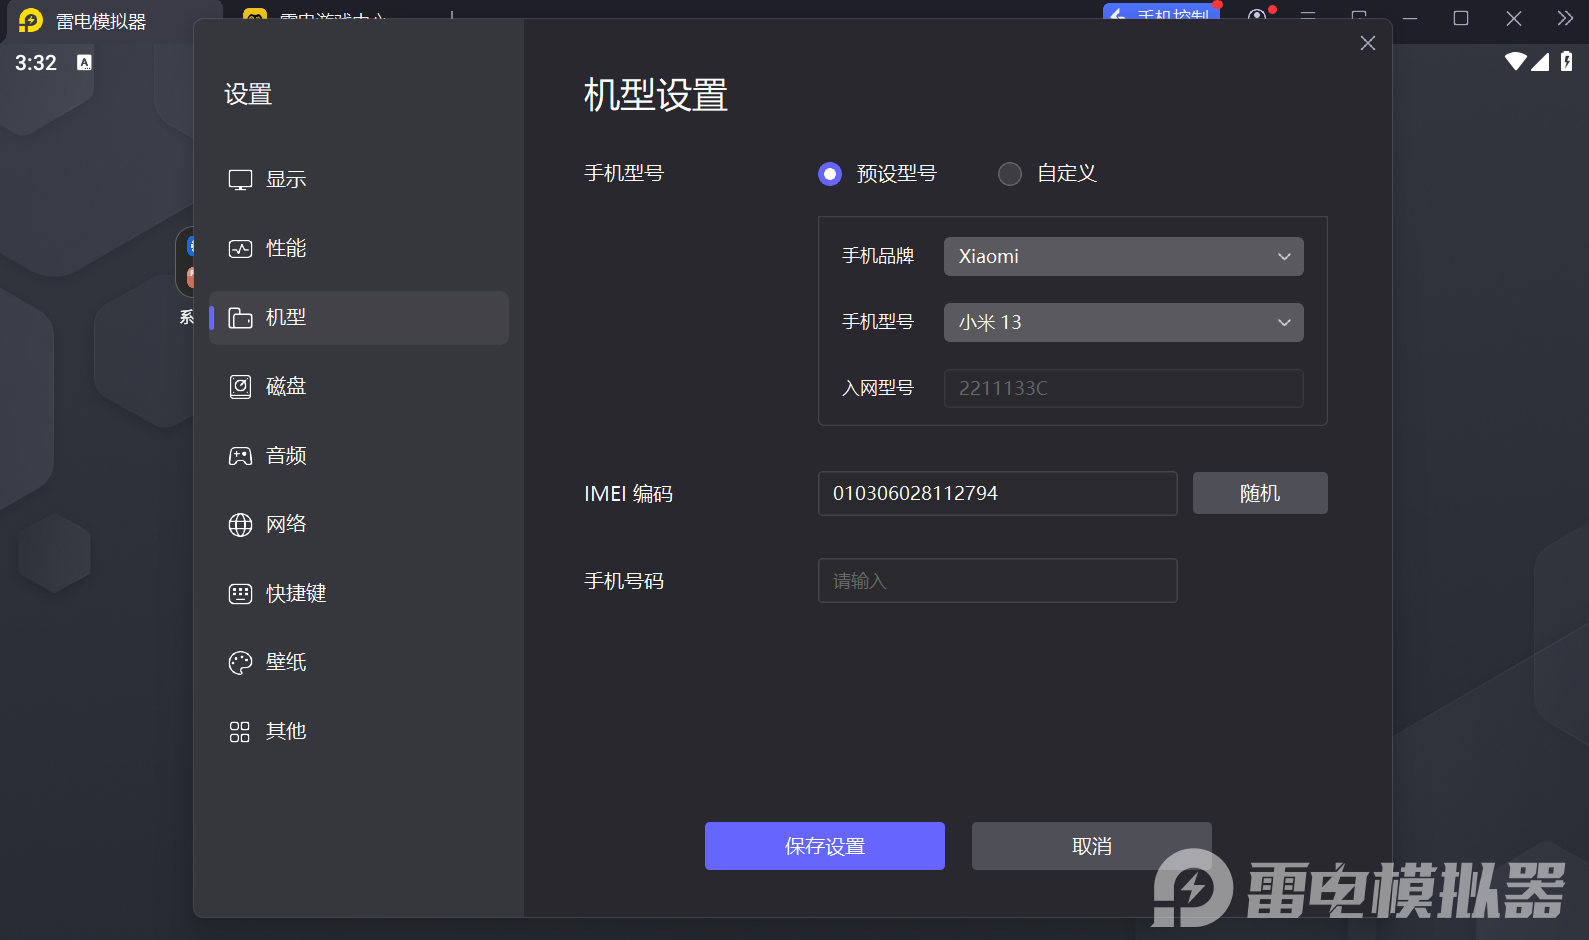Select the 预设型号 preset model radio button
The height and width of the screenshot is (940, 1589).
[x=830, y=174]
